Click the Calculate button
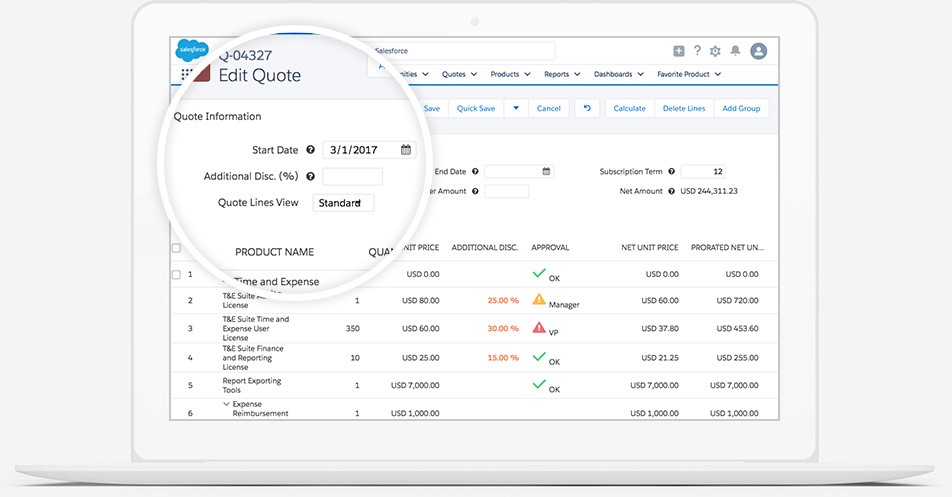This screenshot has width=952, height=497. (630, 108)
